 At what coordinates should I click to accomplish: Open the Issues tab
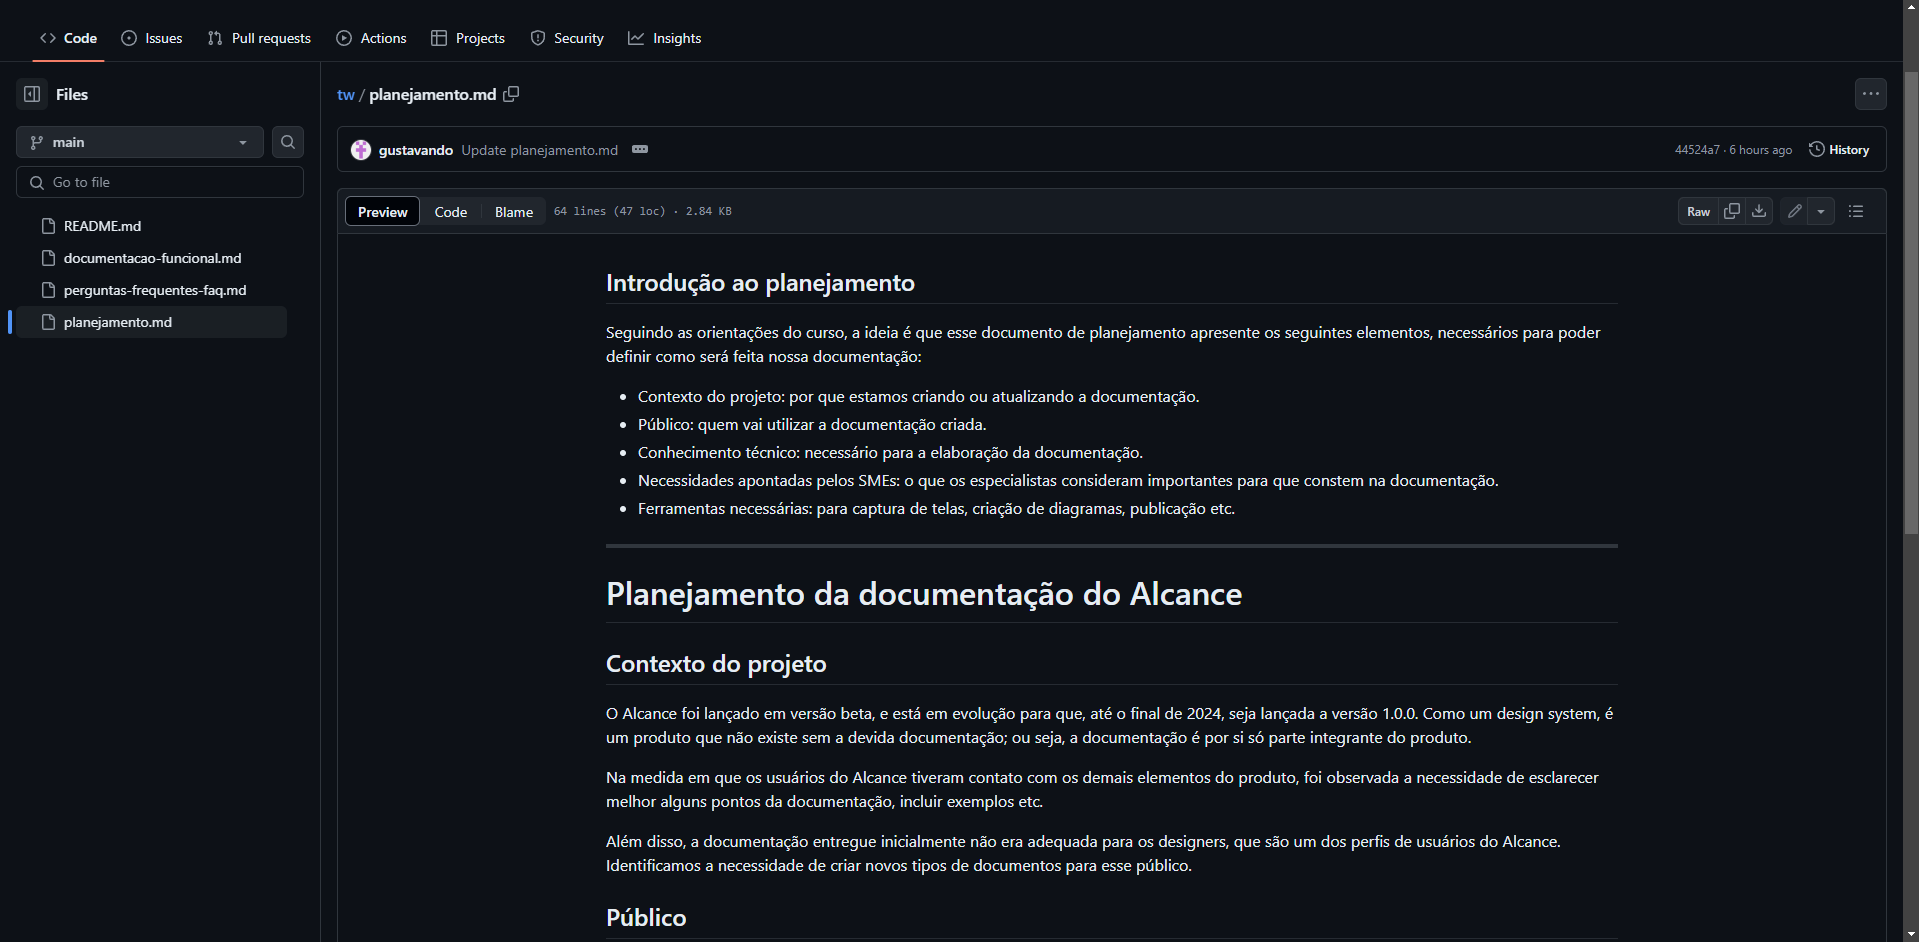pyautogui.click(x=152, y=38)
